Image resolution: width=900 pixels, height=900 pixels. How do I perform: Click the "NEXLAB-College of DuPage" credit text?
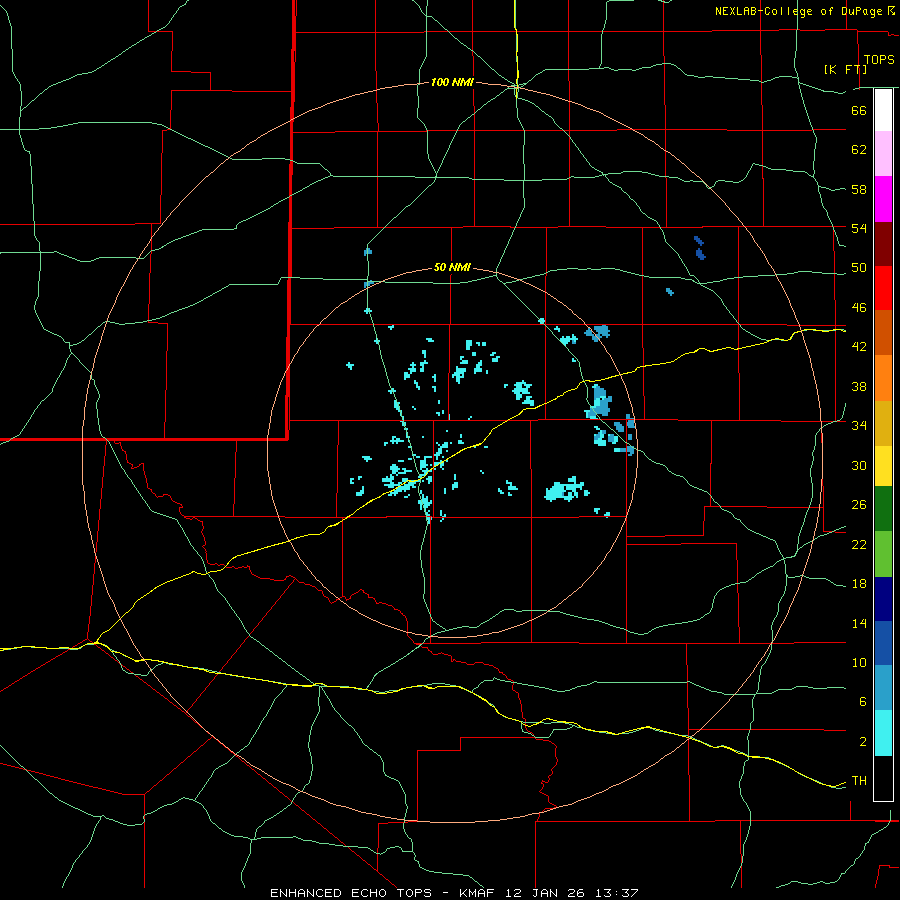point(798,11)
